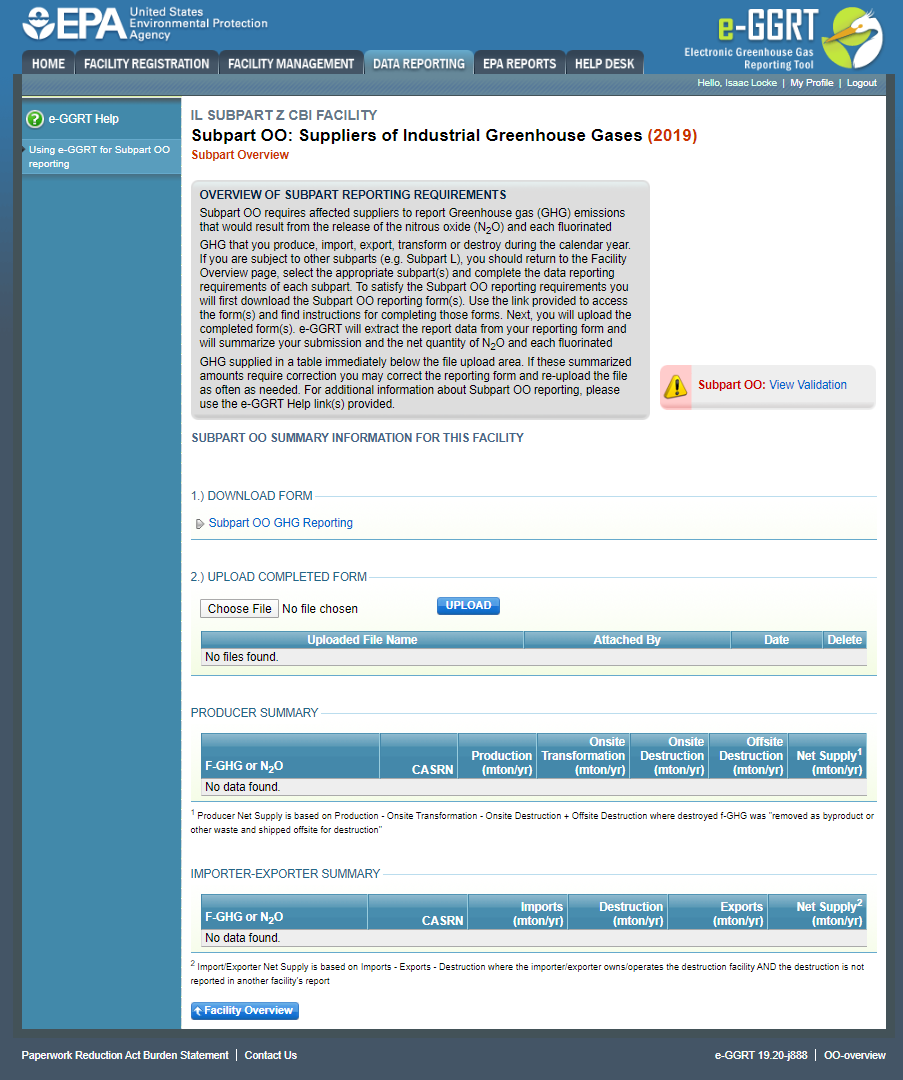
Task: Click the arrow icon beside Subpart OO GHG Reporting
Action: click(200, 524)
